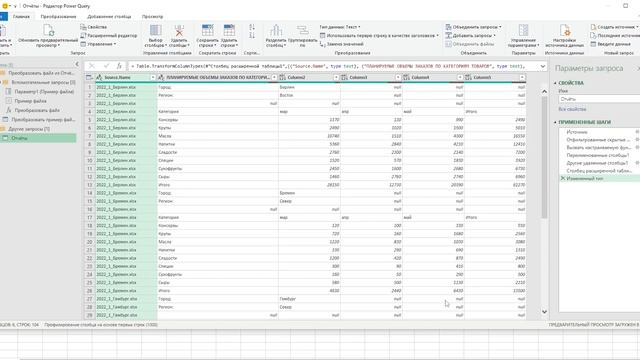Image resolution: width=640 pixels, height=360 pixels.
Task: Click the Обновить предварительный просмотр icon
Action: [x=48, y=30]
